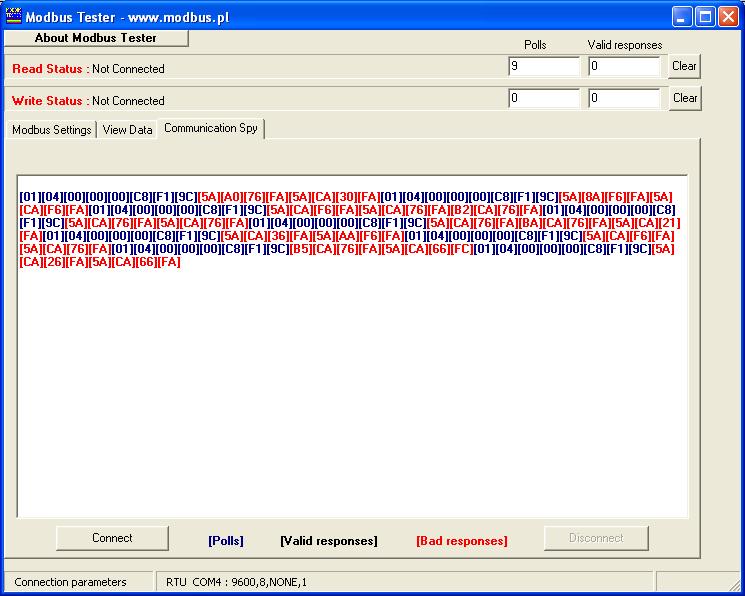
Task: Click the Read Status label
Action: point(48,69)
